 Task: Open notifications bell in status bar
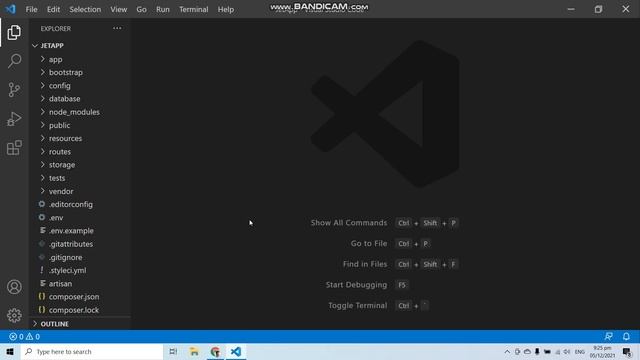pos(626,336)
